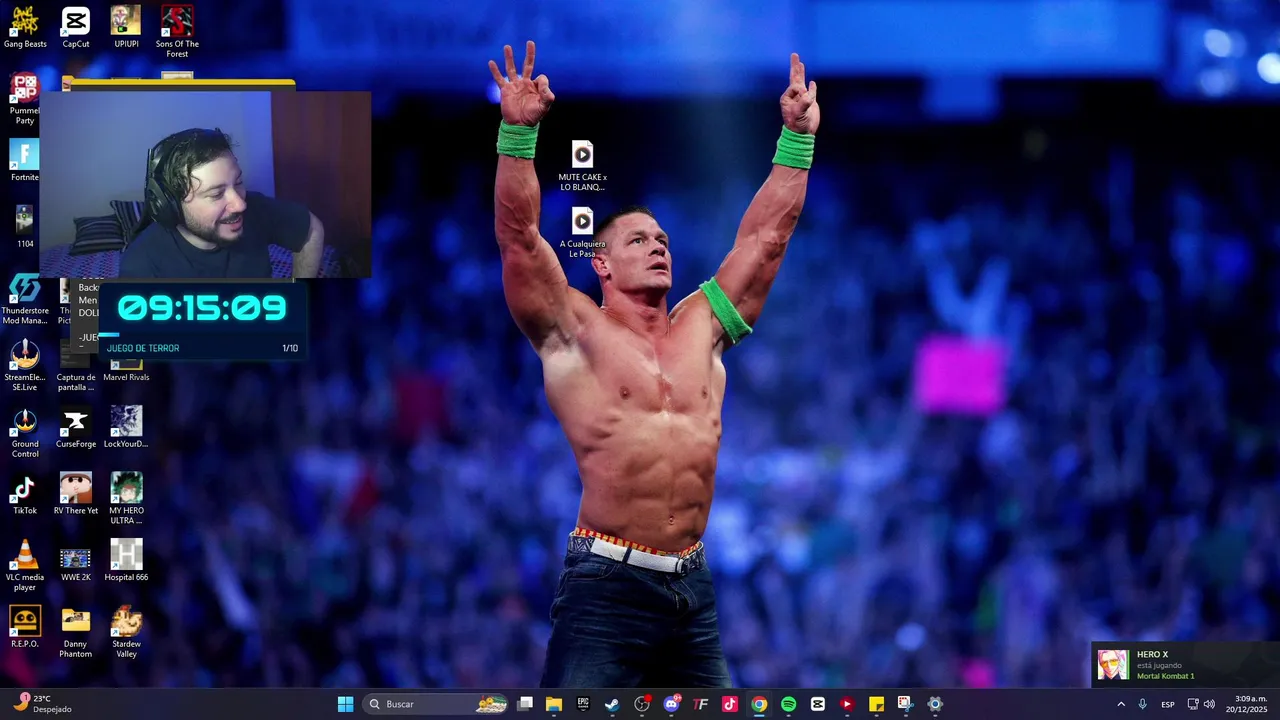1280x720 pixels.
Task: Select the Hospital 666 desktop icon
Action: coord(126,560)
